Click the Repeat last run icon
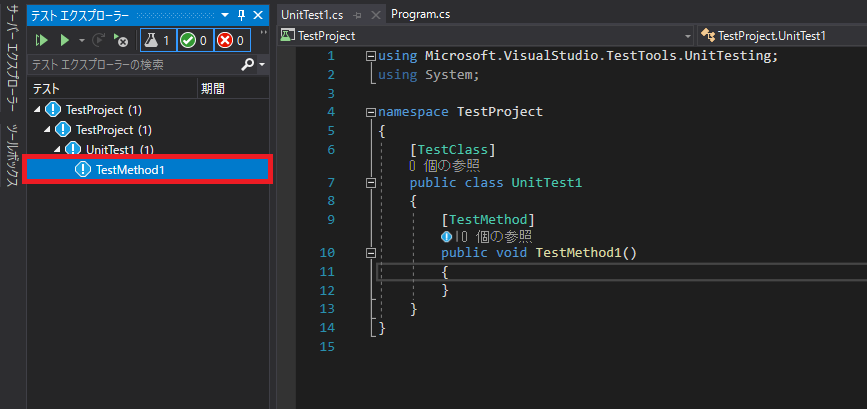Image resolution: width=867 pixels, height=409 pixels. coord(100,40)
